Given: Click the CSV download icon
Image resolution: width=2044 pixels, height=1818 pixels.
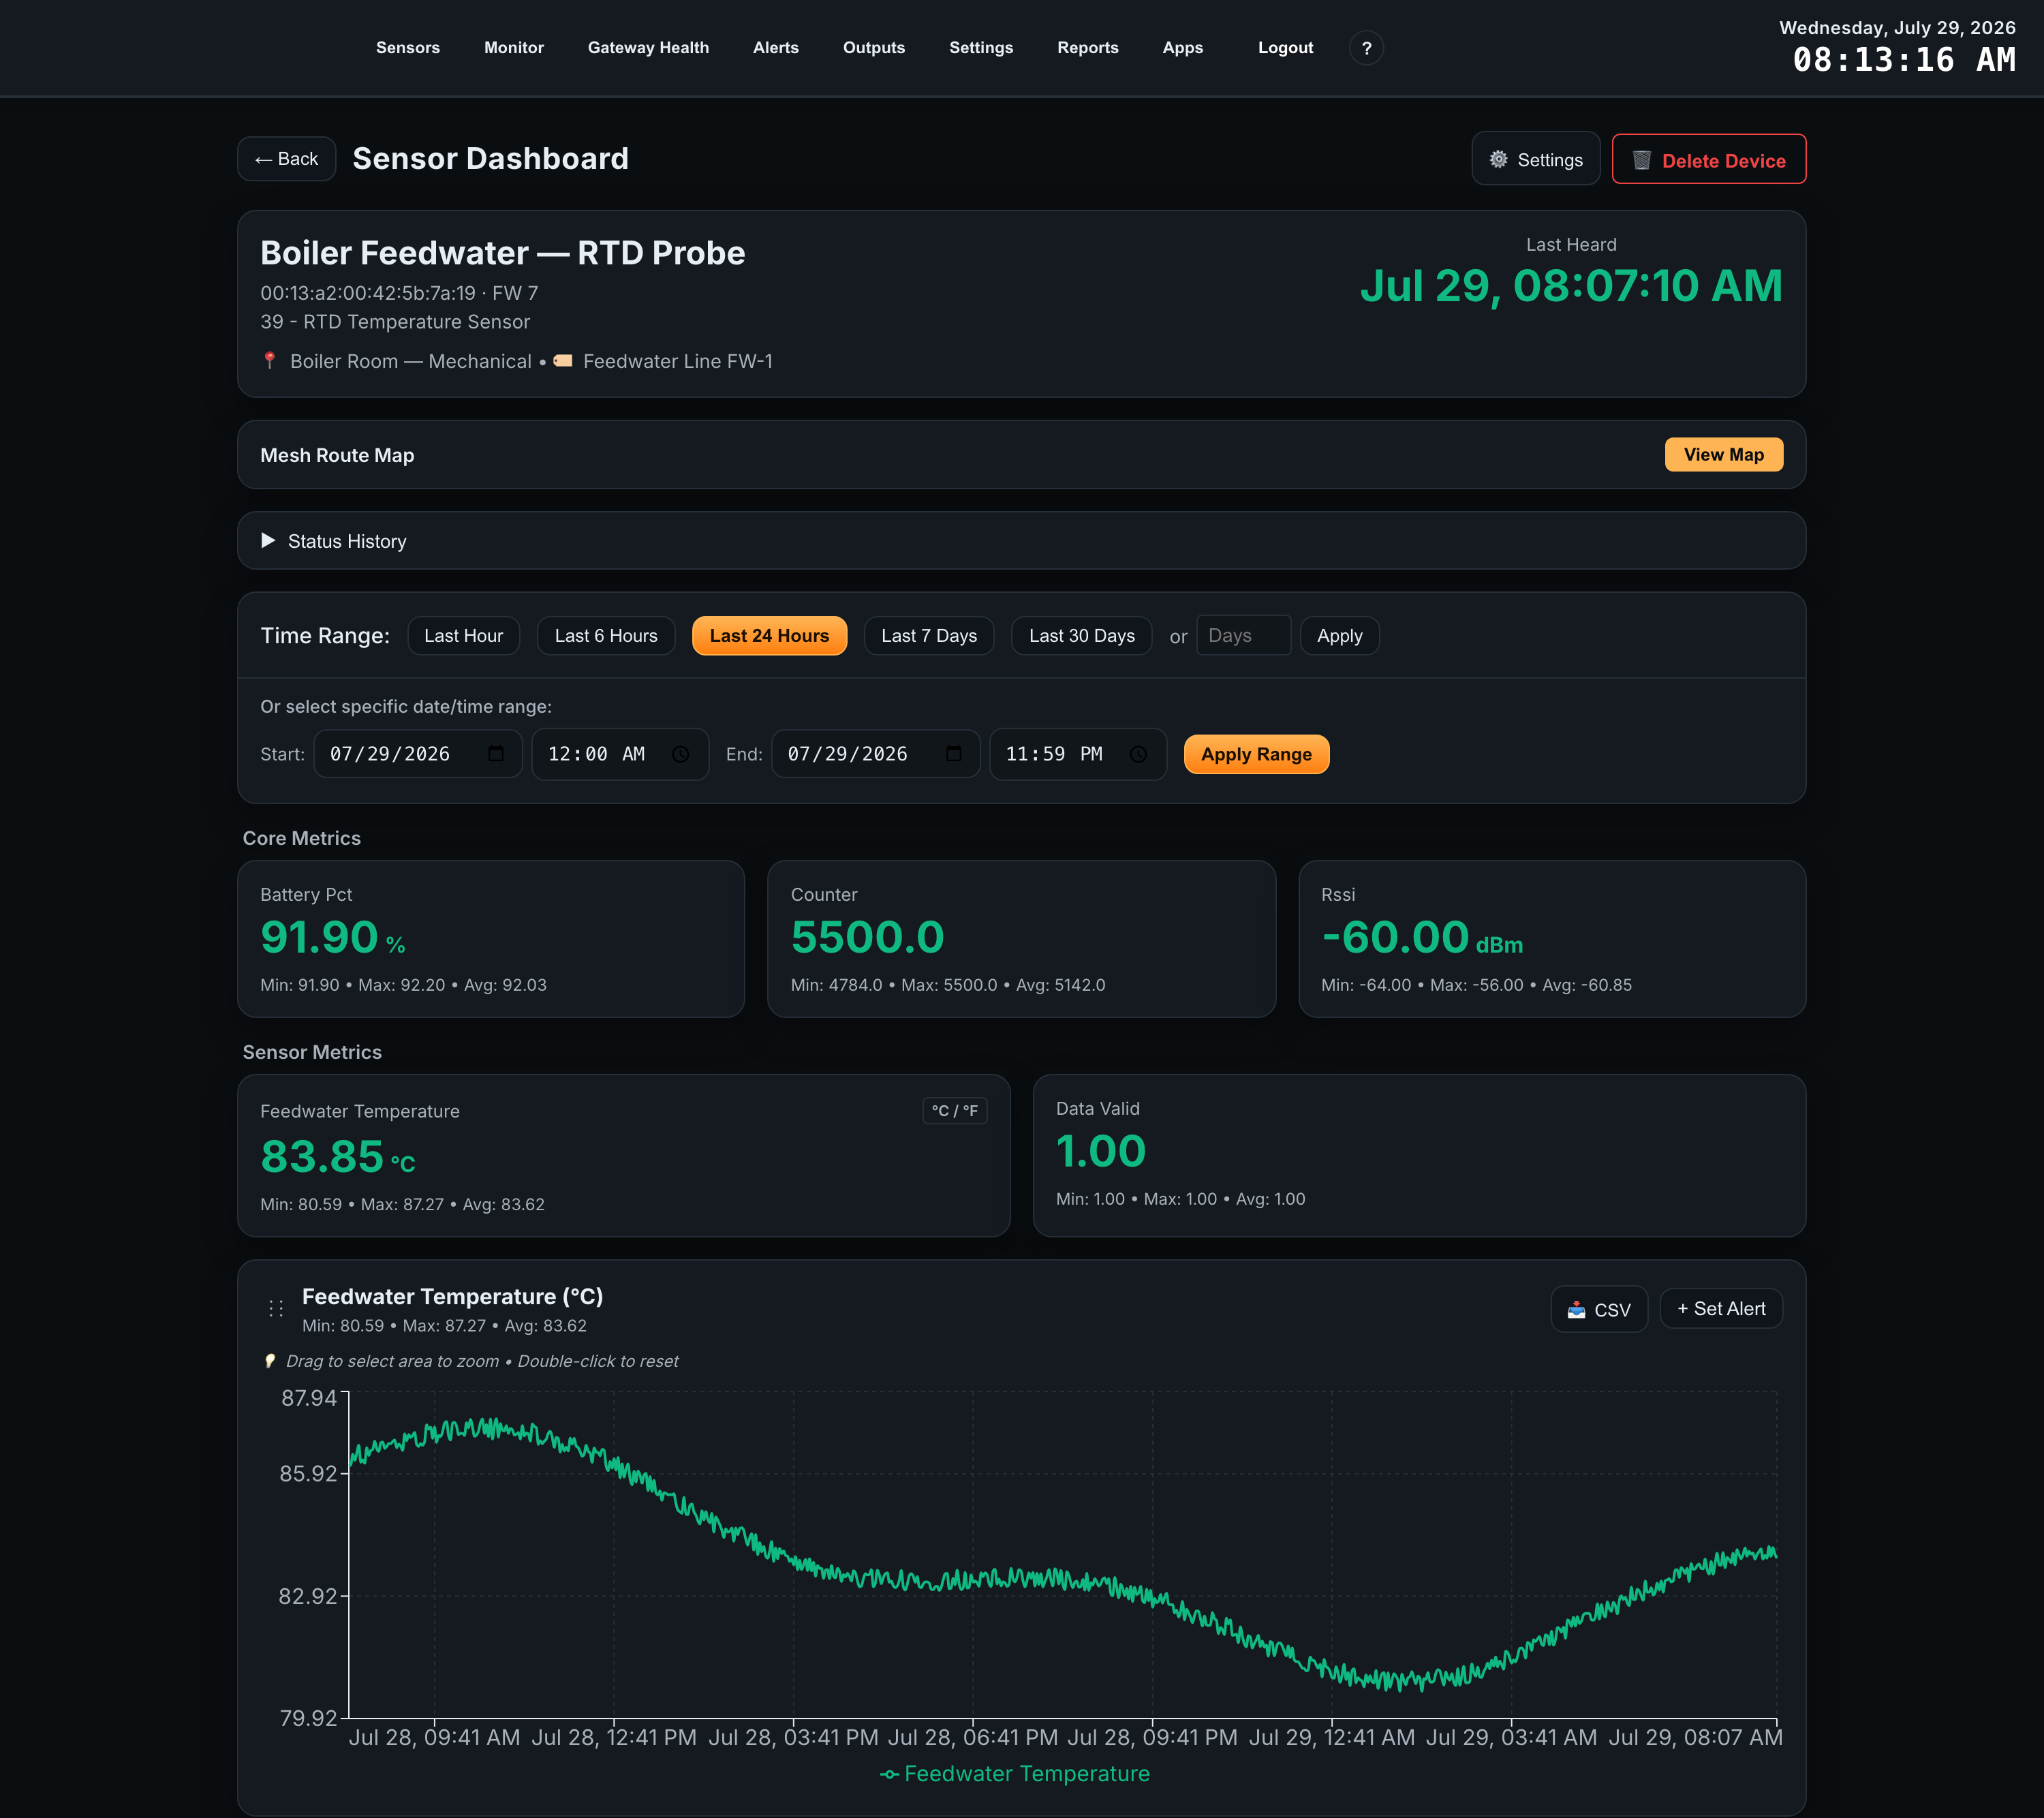Looking at the screenshot, I should pos(1576,1309).
